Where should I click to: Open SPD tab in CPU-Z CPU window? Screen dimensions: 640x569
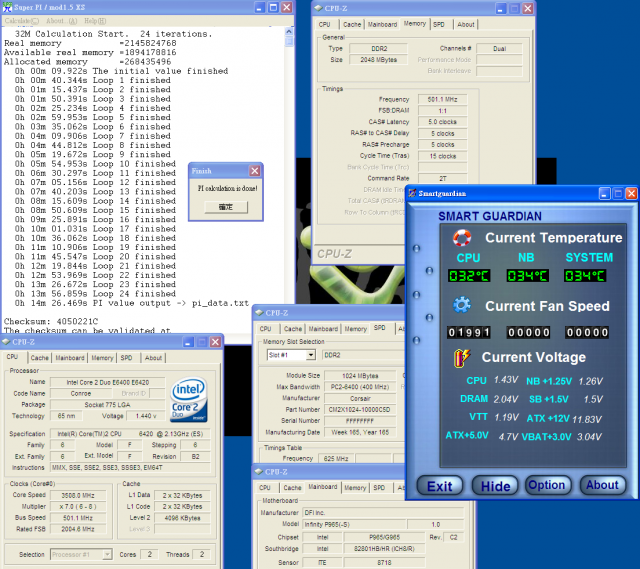[127, 358]
